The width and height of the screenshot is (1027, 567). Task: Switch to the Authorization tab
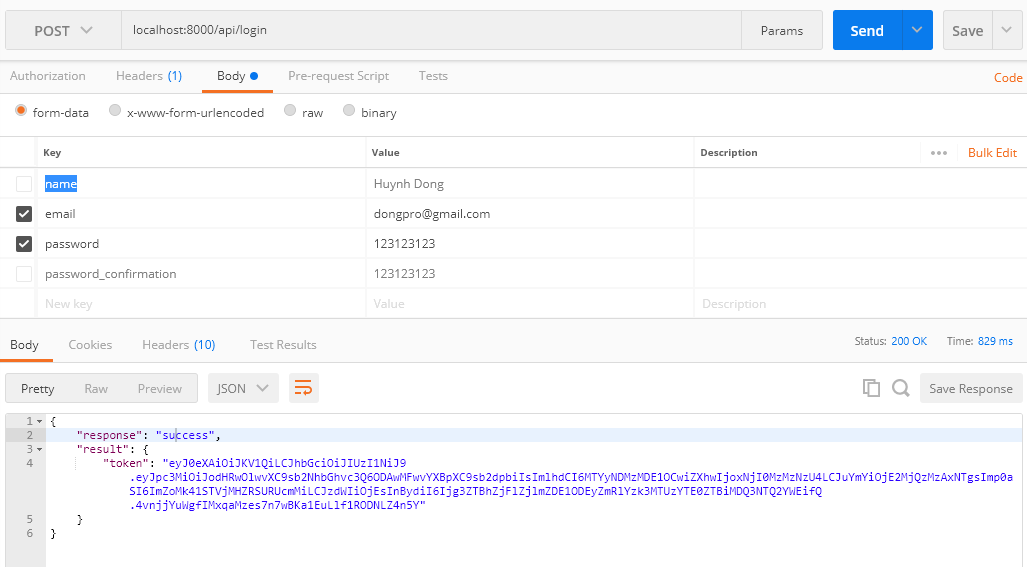pos(48,76)
